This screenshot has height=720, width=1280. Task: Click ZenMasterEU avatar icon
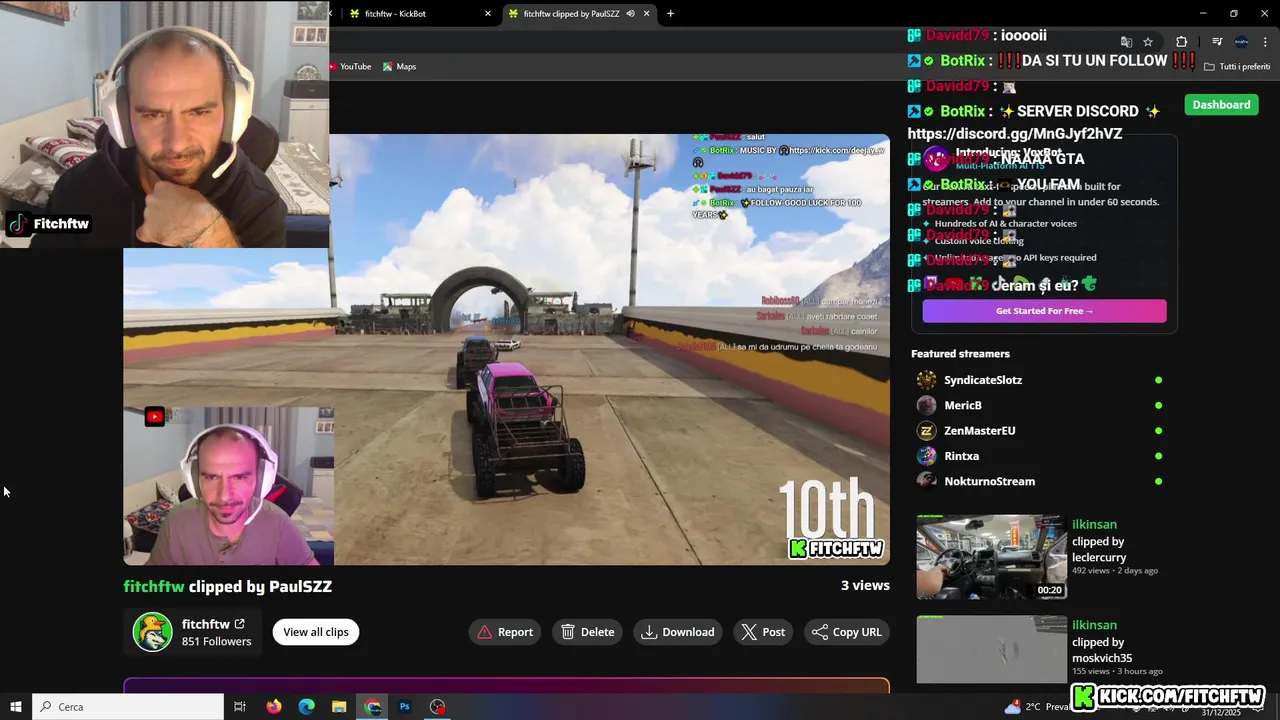tap(927, 431)
